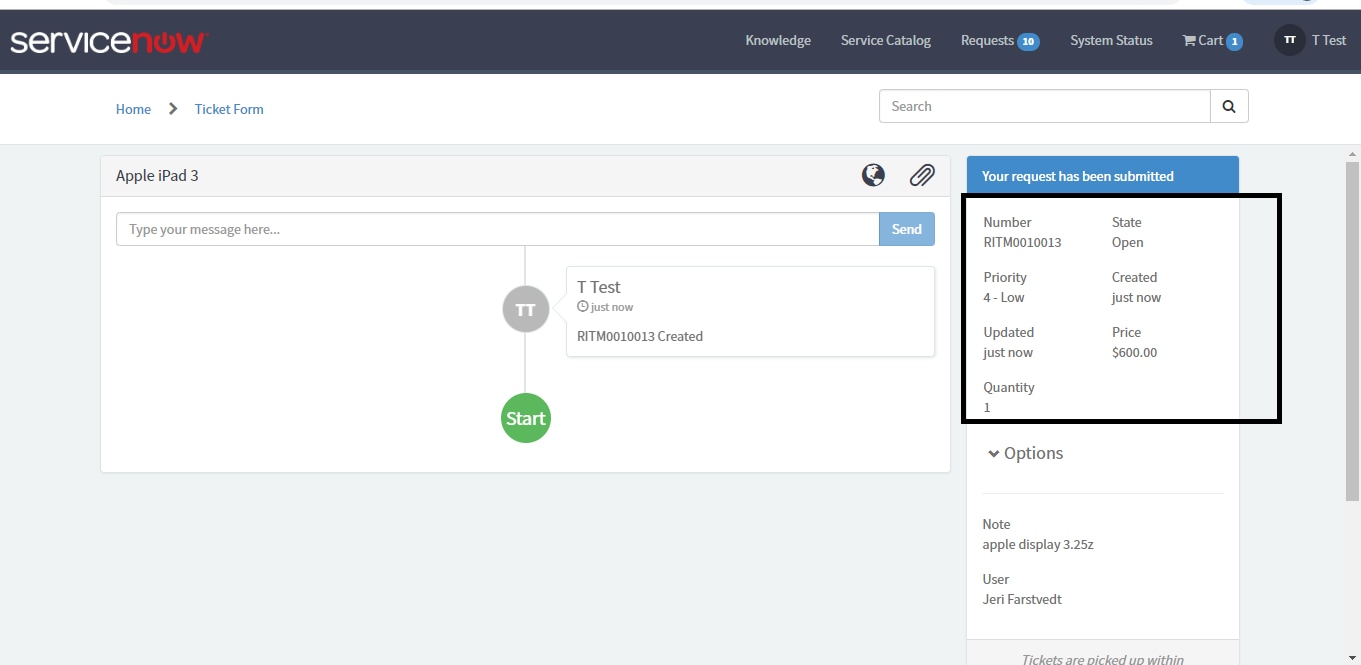Image resolution: width=1361 pixels, height=665 pixels.
Task: Open the System Status page
Action: pyautogui.click(x=1111, y=41)
